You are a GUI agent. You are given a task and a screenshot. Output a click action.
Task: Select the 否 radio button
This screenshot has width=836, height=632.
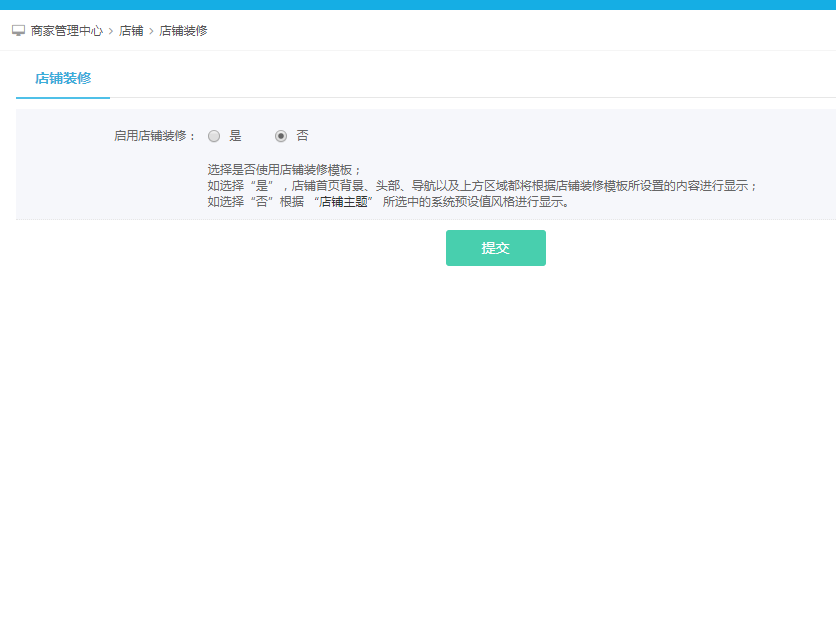[x=281, y=136]
